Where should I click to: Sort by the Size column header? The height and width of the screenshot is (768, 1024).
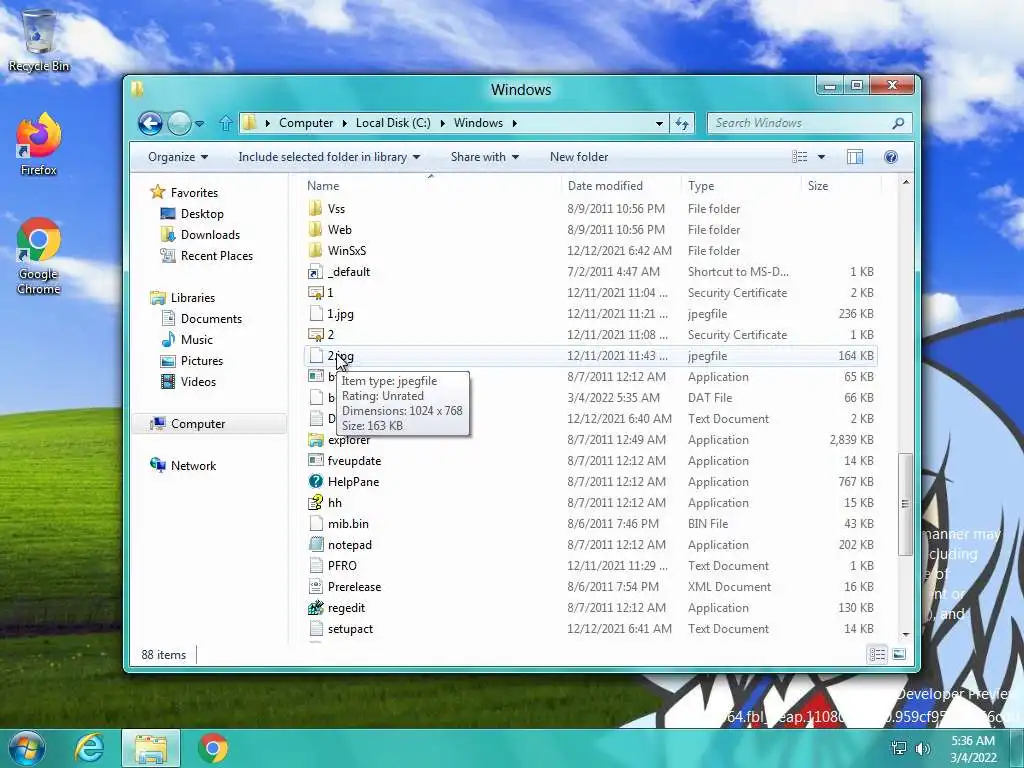(x=818, y=185)
